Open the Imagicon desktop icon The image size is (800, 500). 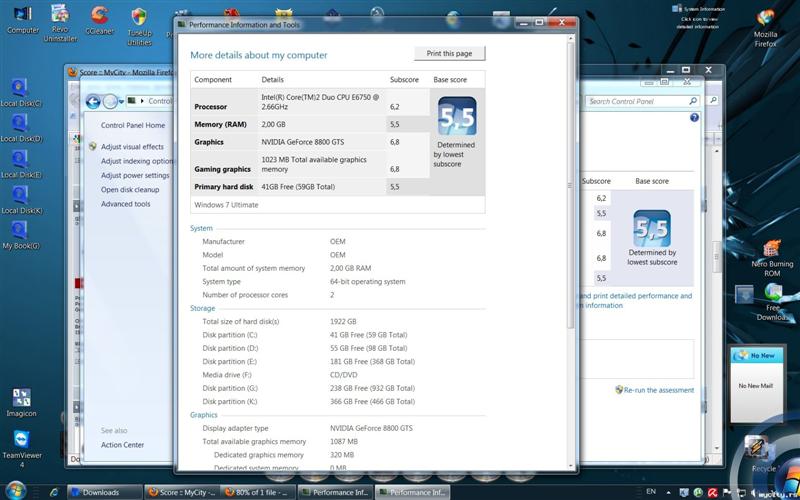[x=21, y=398]
